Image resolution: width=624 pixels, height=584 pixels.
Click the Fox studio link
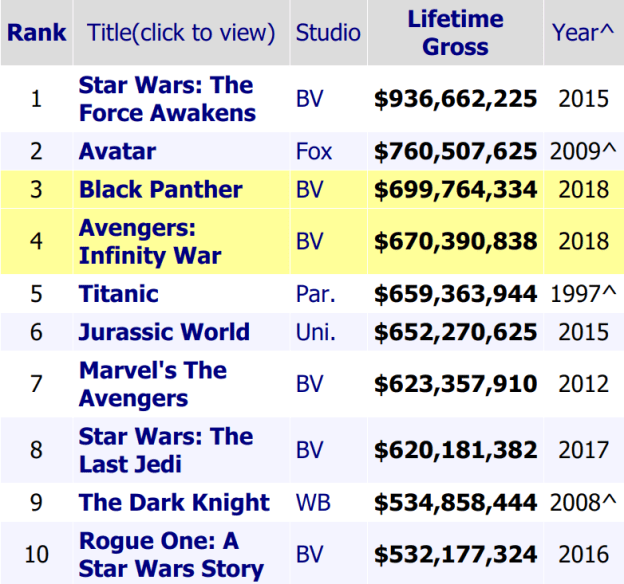314,152
